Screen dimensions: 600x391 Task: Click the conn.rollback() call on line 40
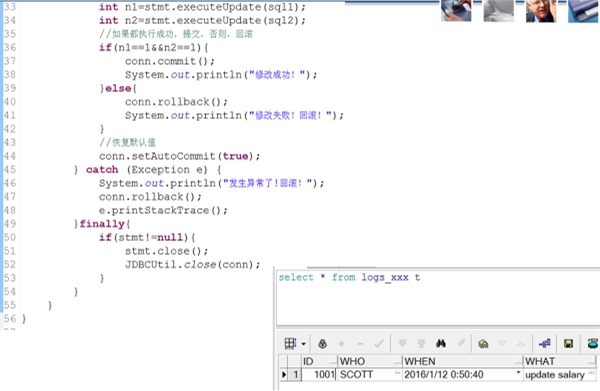tap(176, 102)
